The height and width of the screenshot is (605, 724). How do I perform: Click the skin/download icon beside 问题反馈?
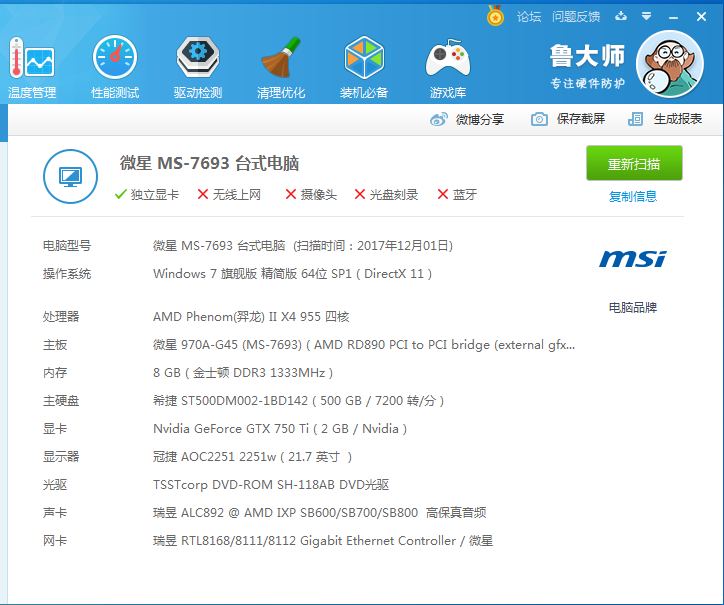621,17
